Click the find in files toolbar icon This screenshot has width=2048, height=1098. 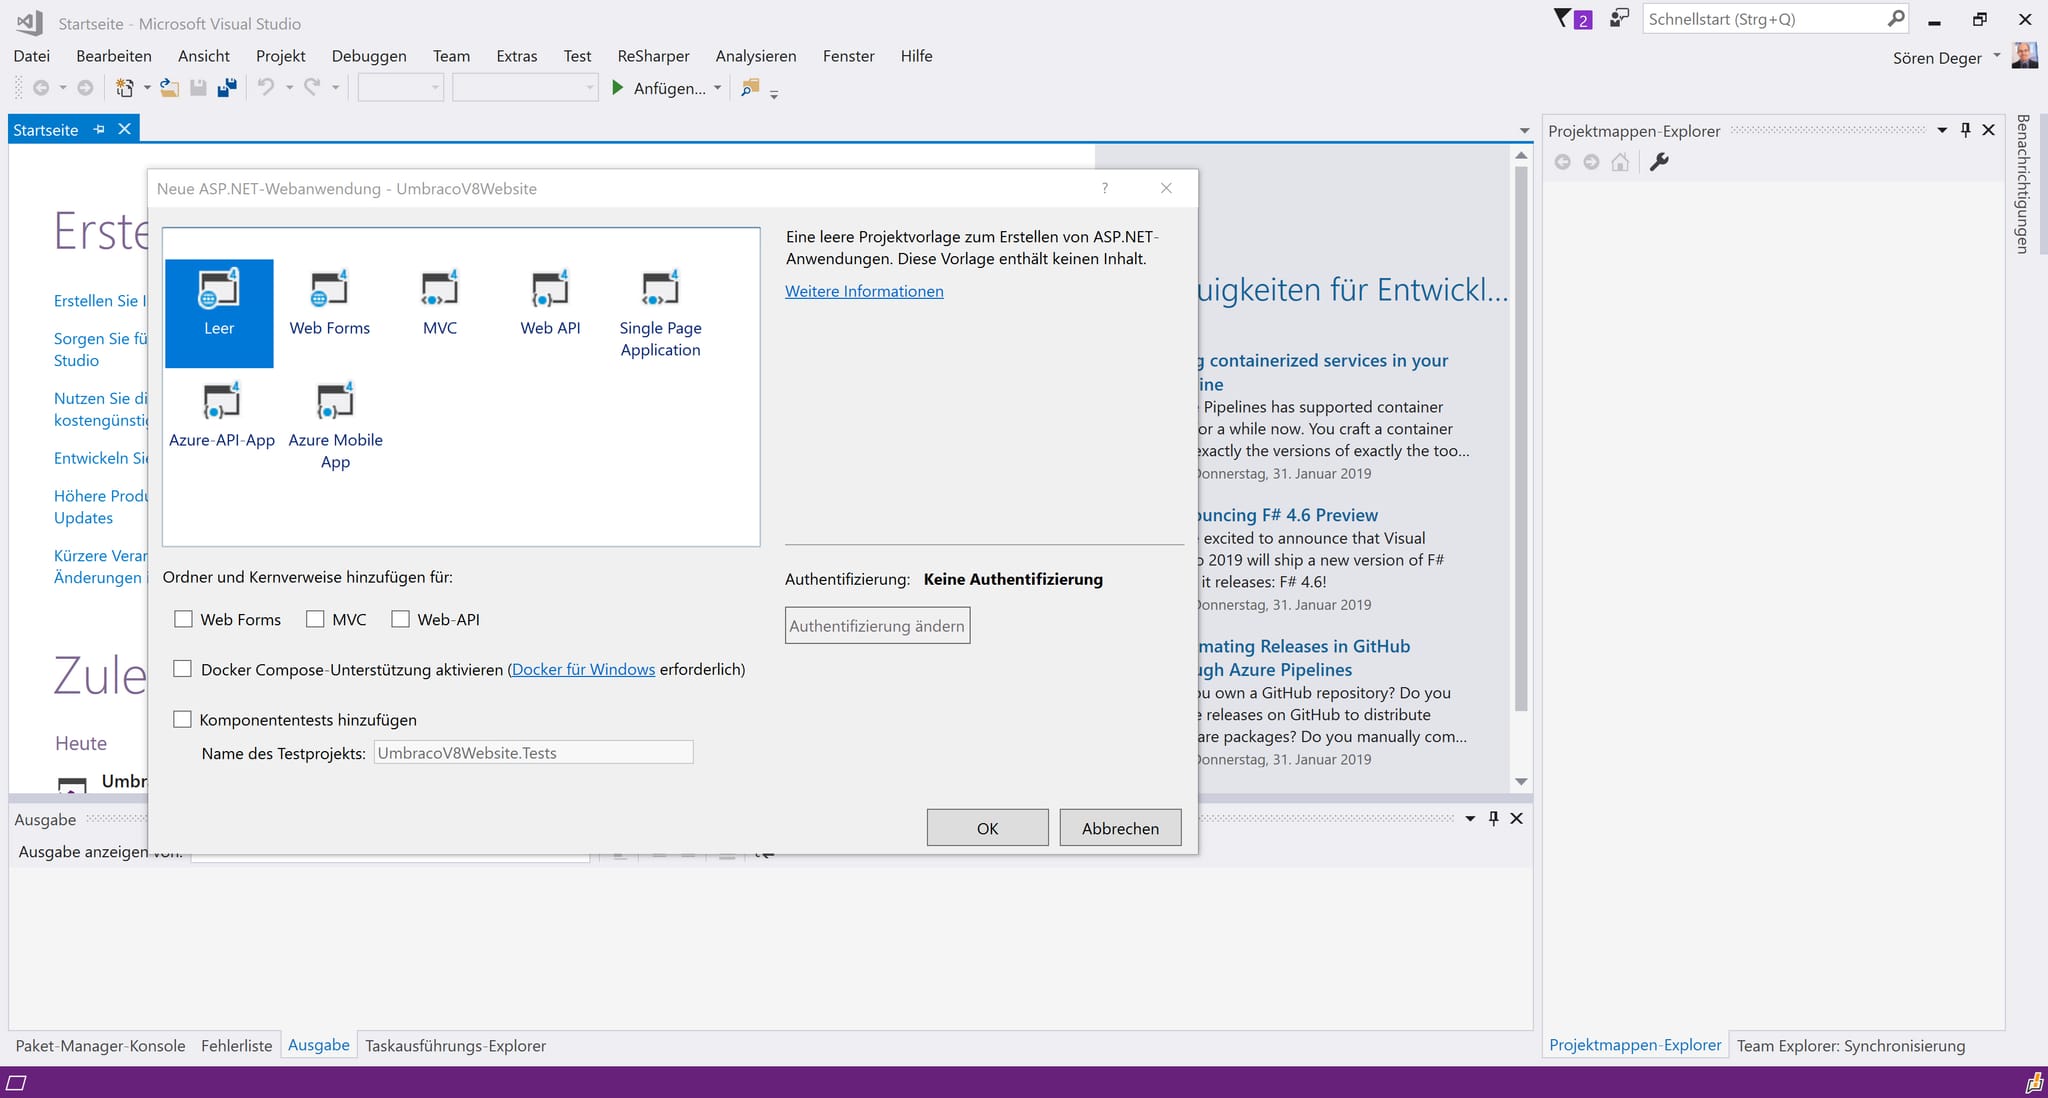[750, 88]
